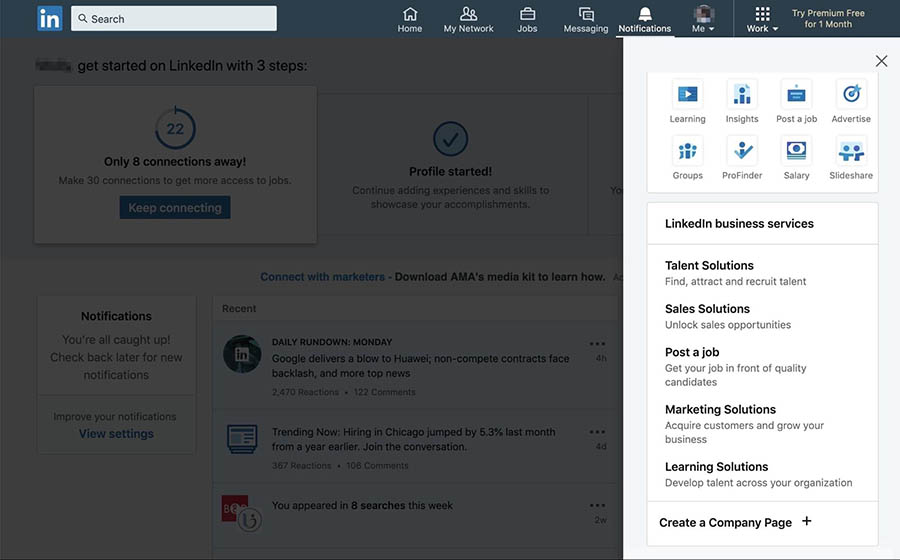Switch to the Messaging tab
Screen dimensions: 900x560
586,19
